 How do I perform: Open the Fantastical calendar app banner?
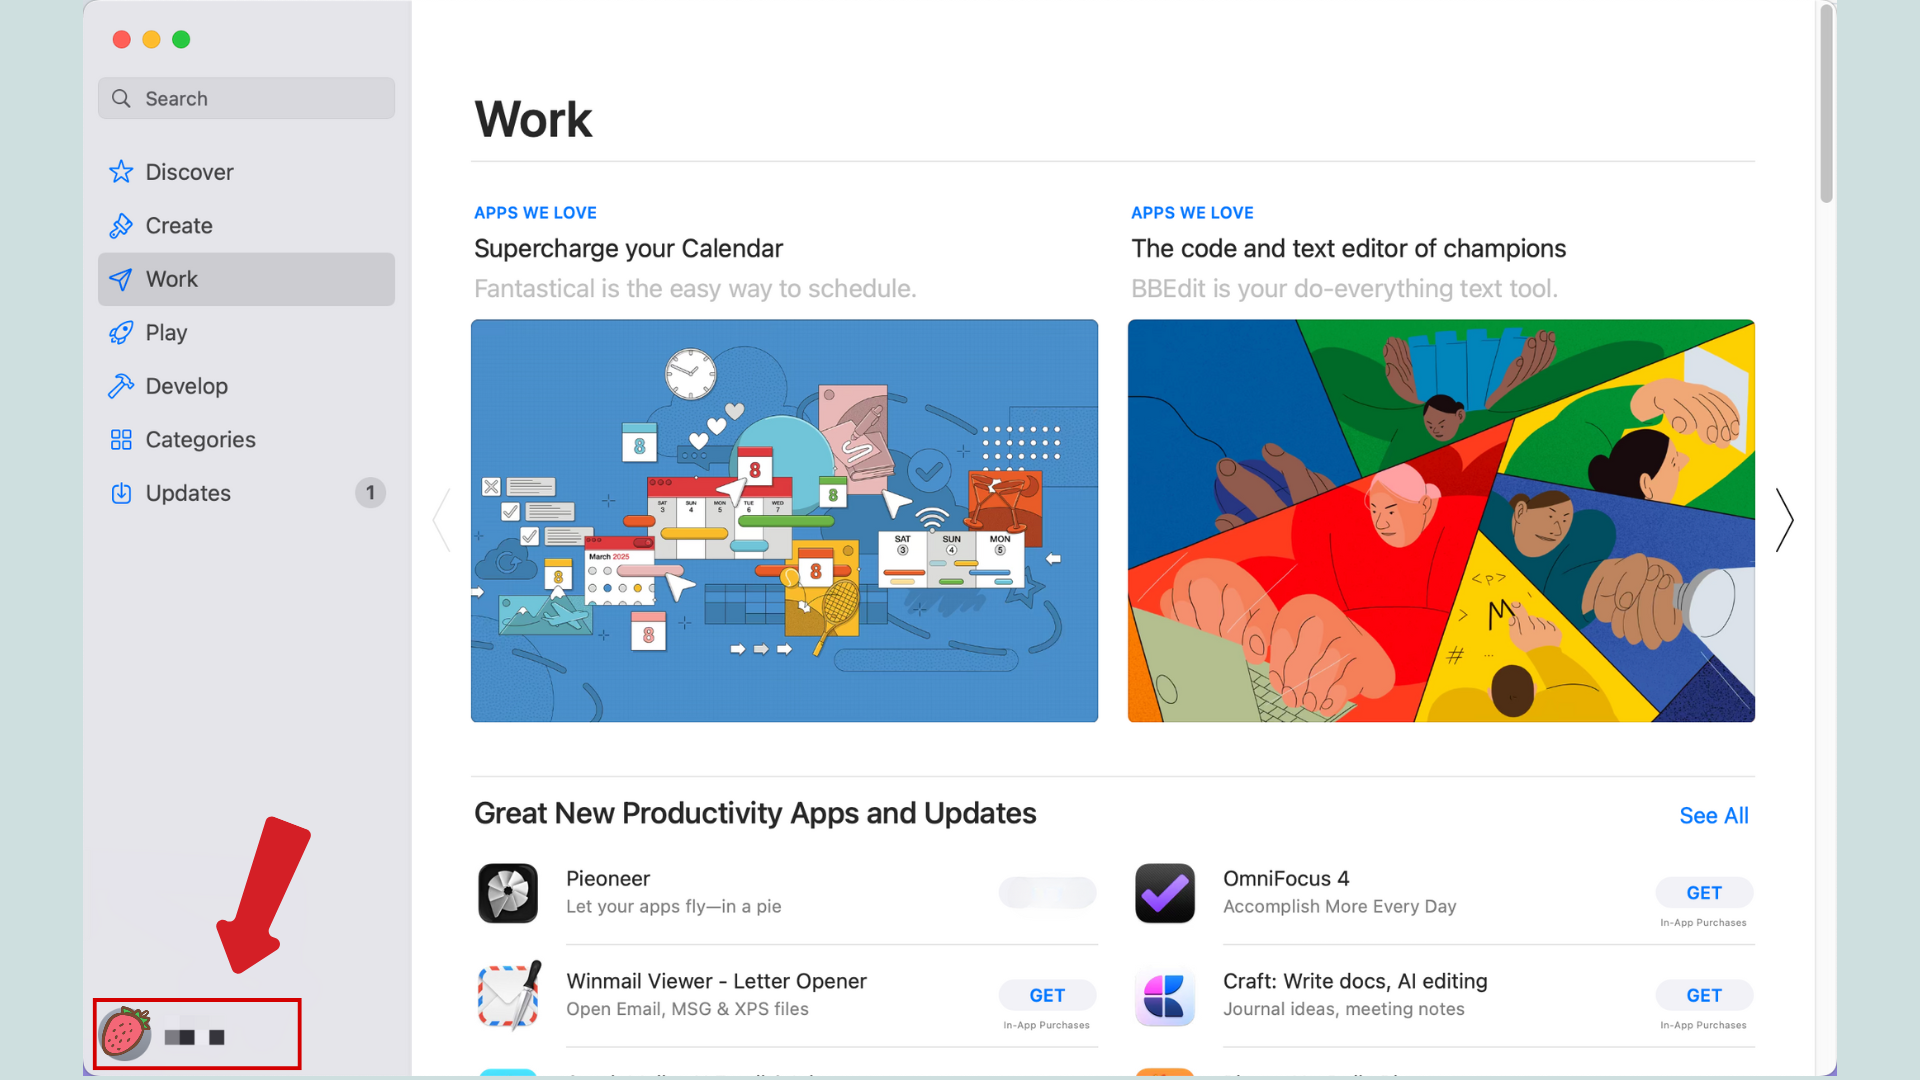(786, 520)
